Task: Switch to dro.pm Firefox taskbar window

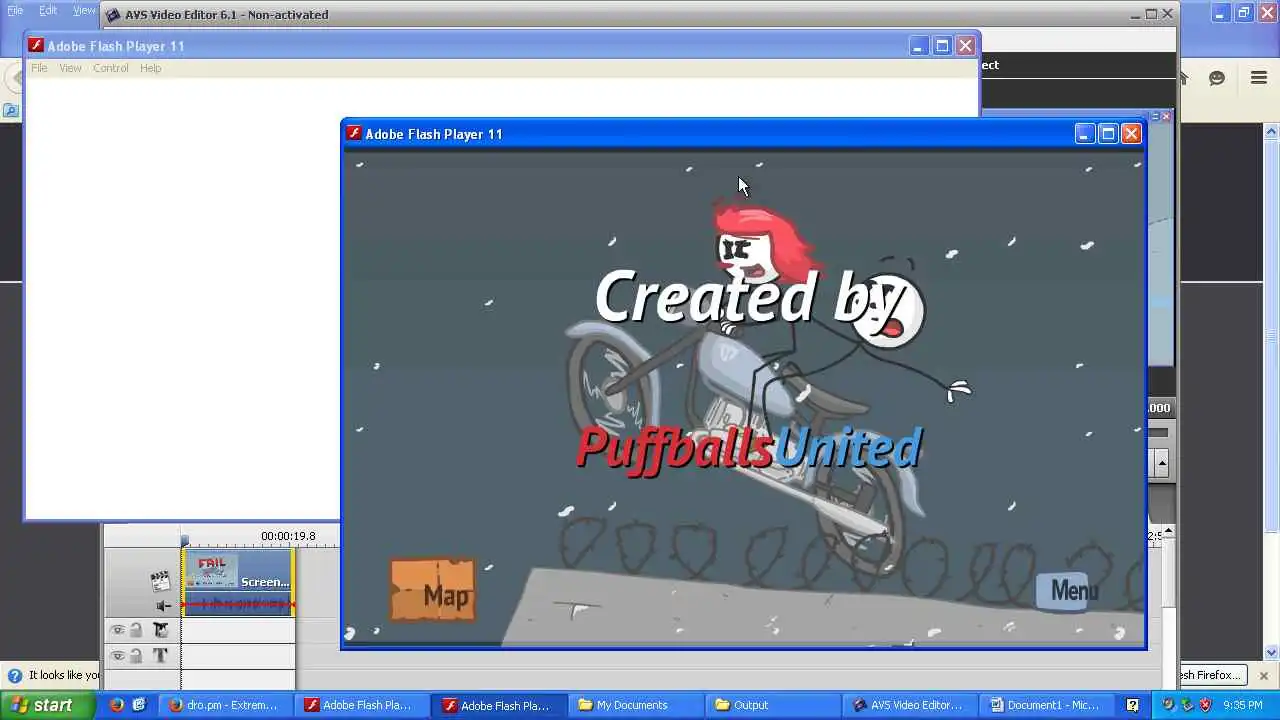Action: pos(225,705)
